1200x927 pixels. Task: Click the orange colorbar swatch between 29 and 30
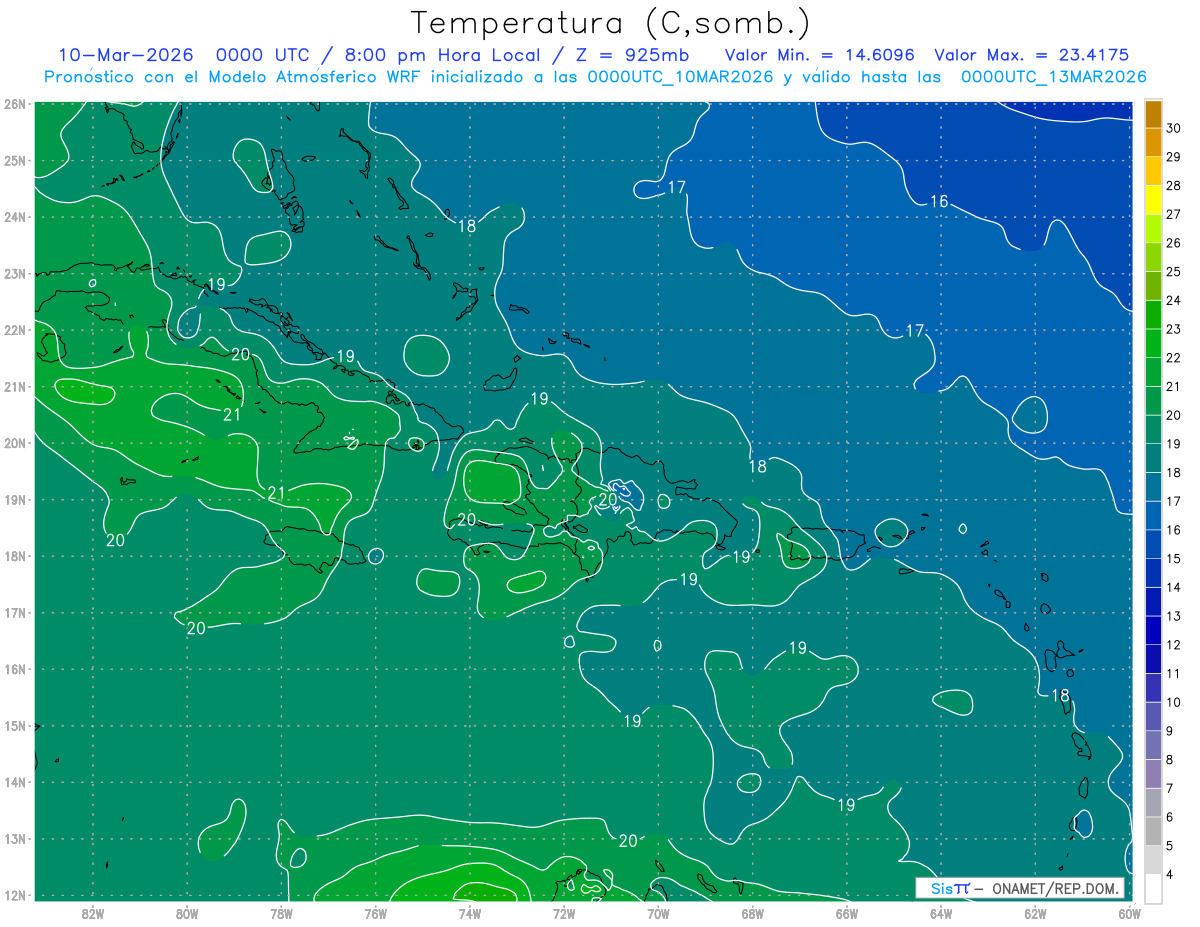[x=1153, y=142]
